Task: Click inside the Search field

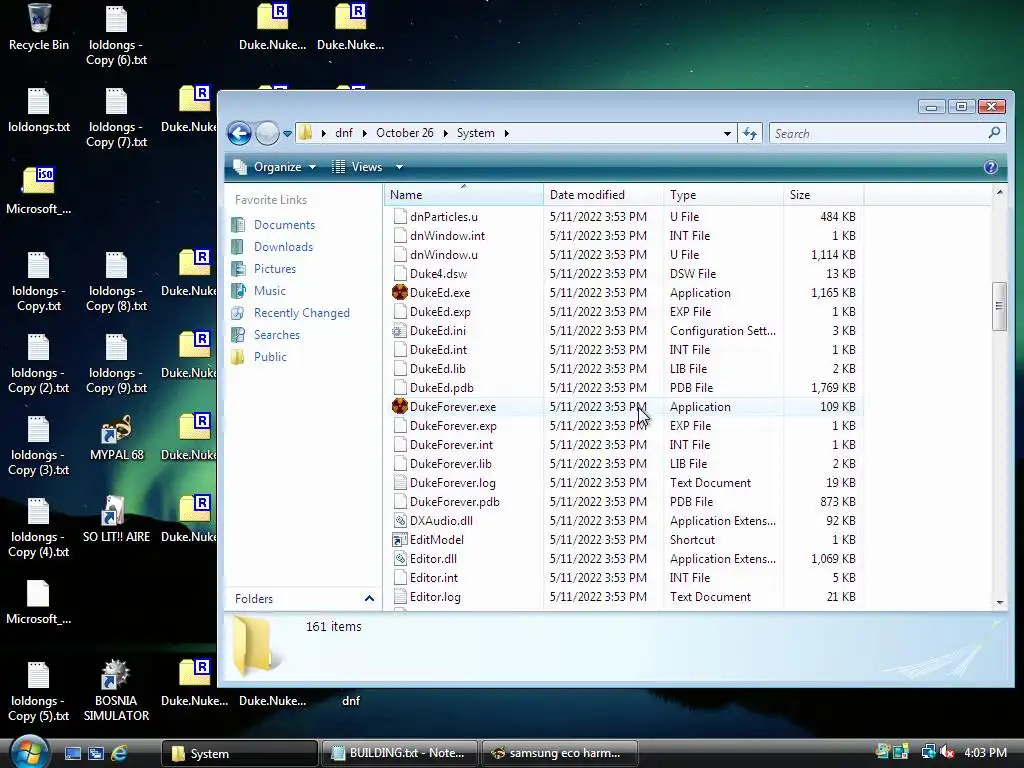Action: coord(878,133)
